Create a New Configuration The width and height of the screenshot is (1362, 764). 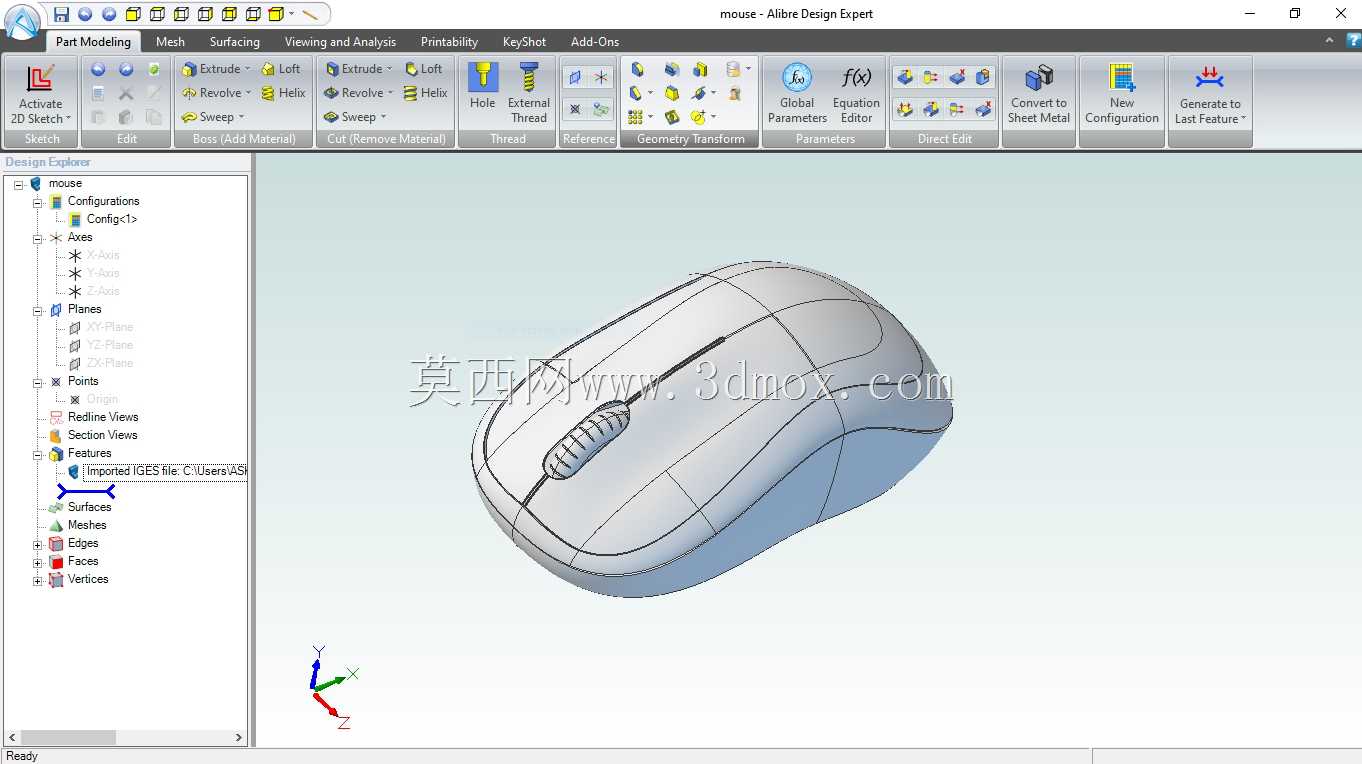pos(1122,93)
